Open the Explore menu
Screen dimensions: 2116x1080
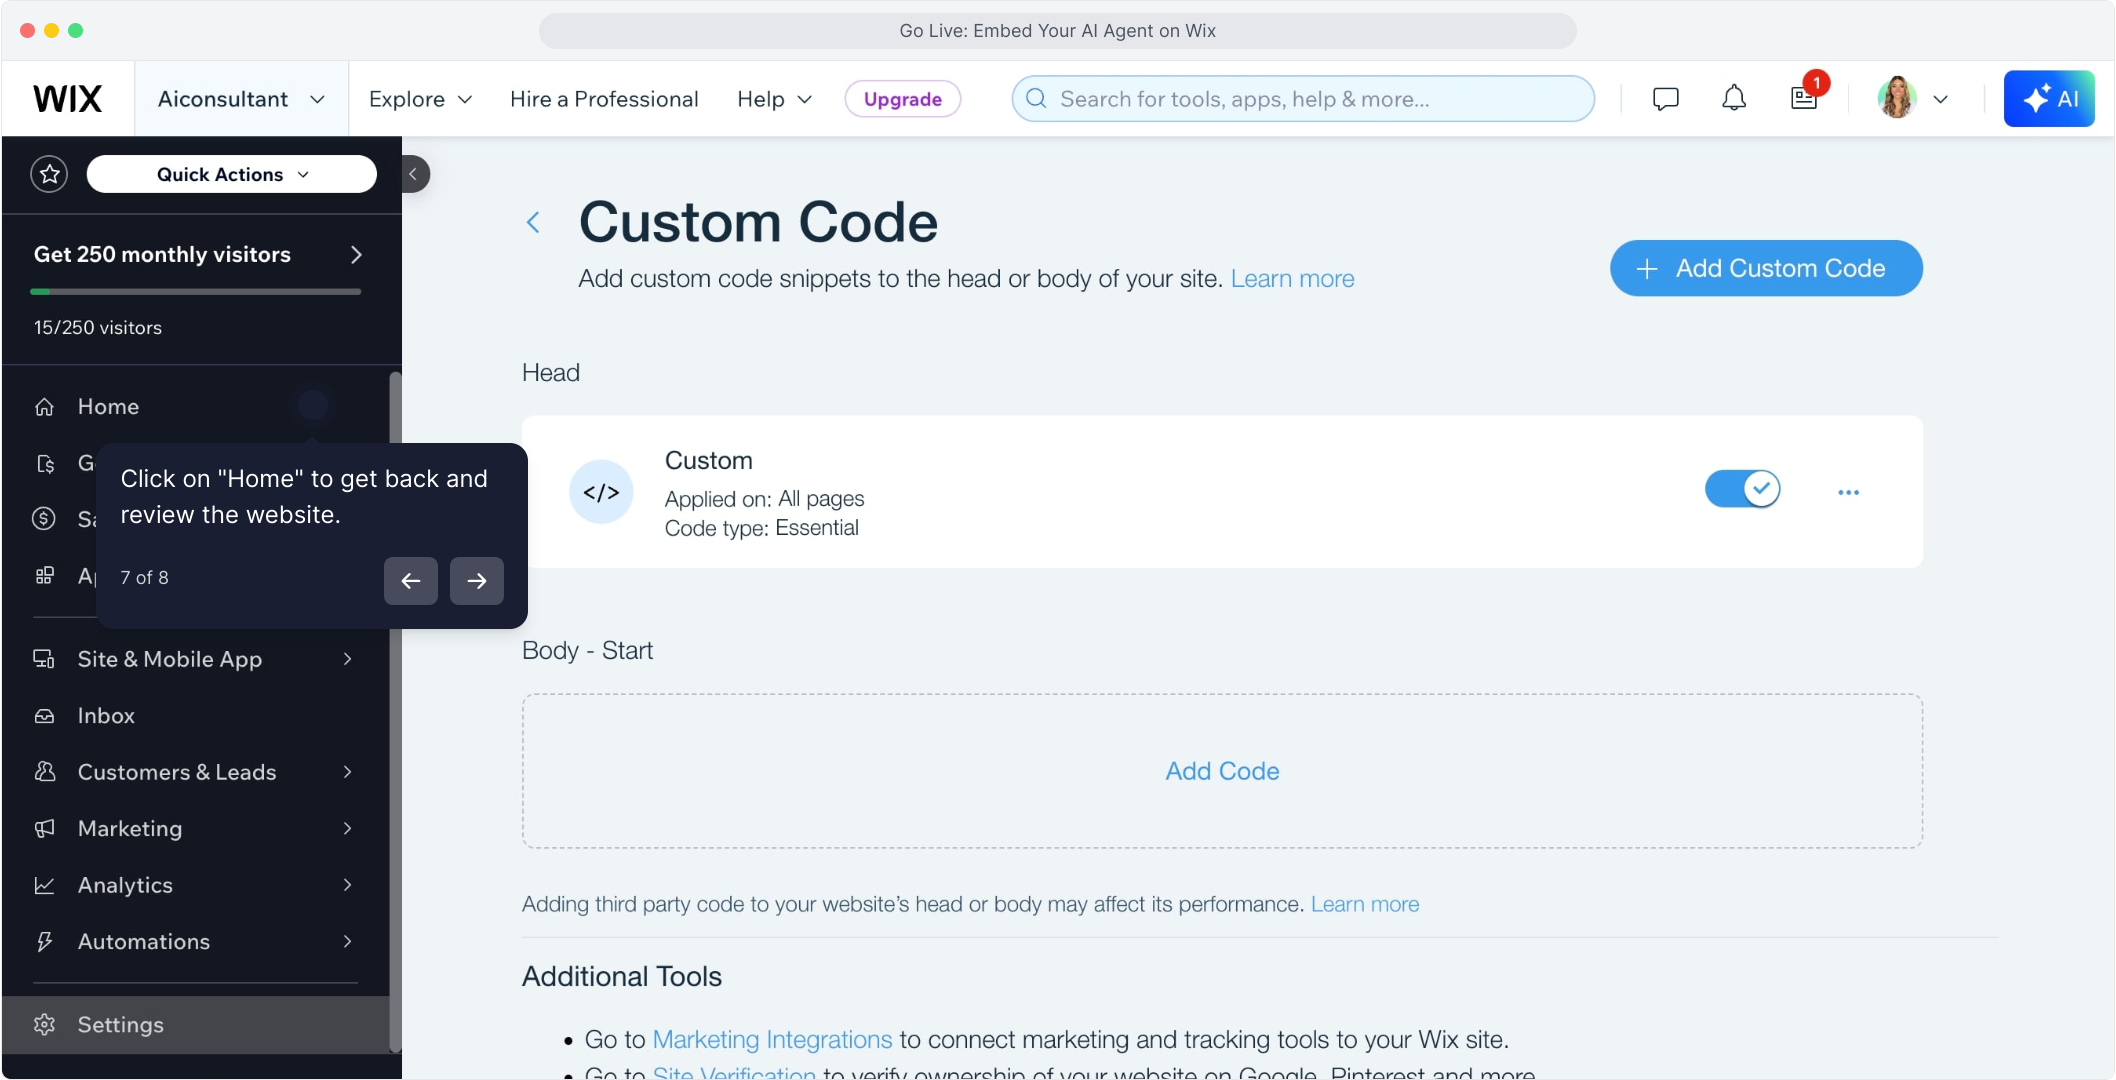tap(420, 99)
